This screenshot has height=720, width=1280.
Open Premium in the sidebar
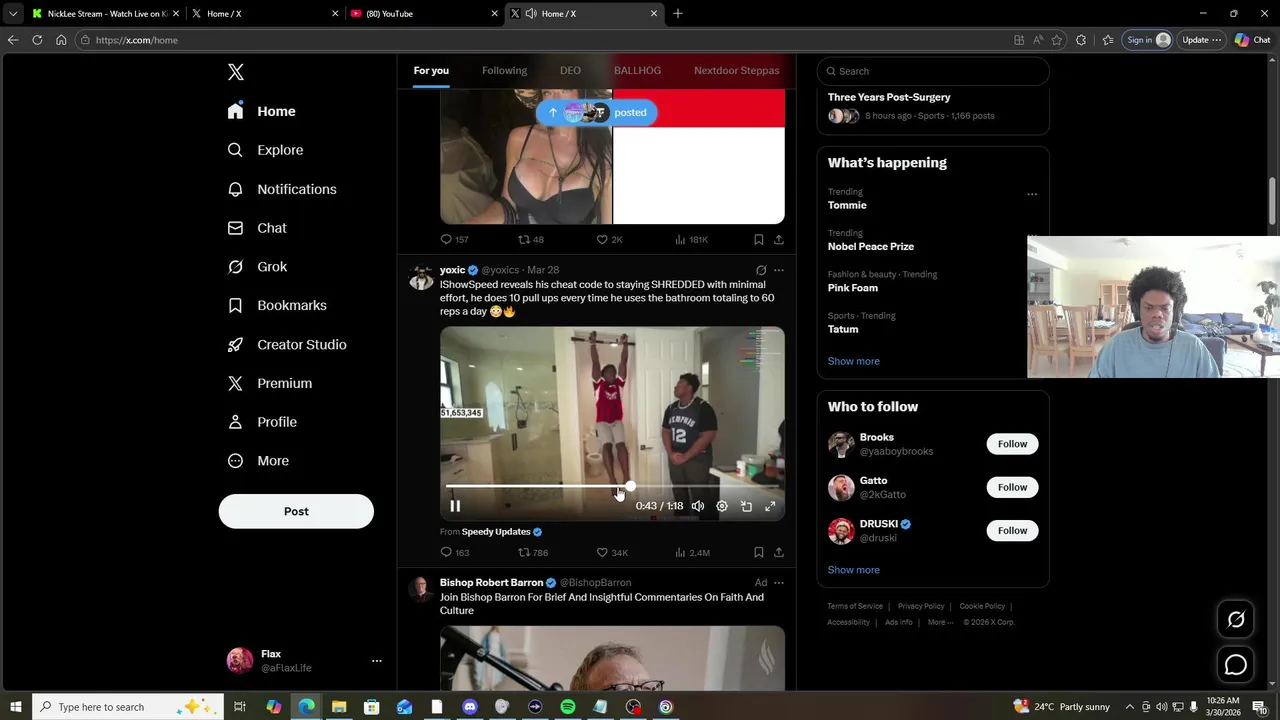click(270, 383)
